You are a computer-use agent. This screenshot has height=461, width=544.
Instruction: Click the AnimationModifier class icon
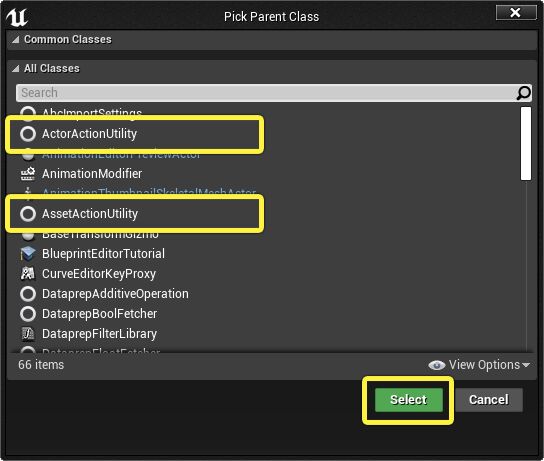[28, 174]
